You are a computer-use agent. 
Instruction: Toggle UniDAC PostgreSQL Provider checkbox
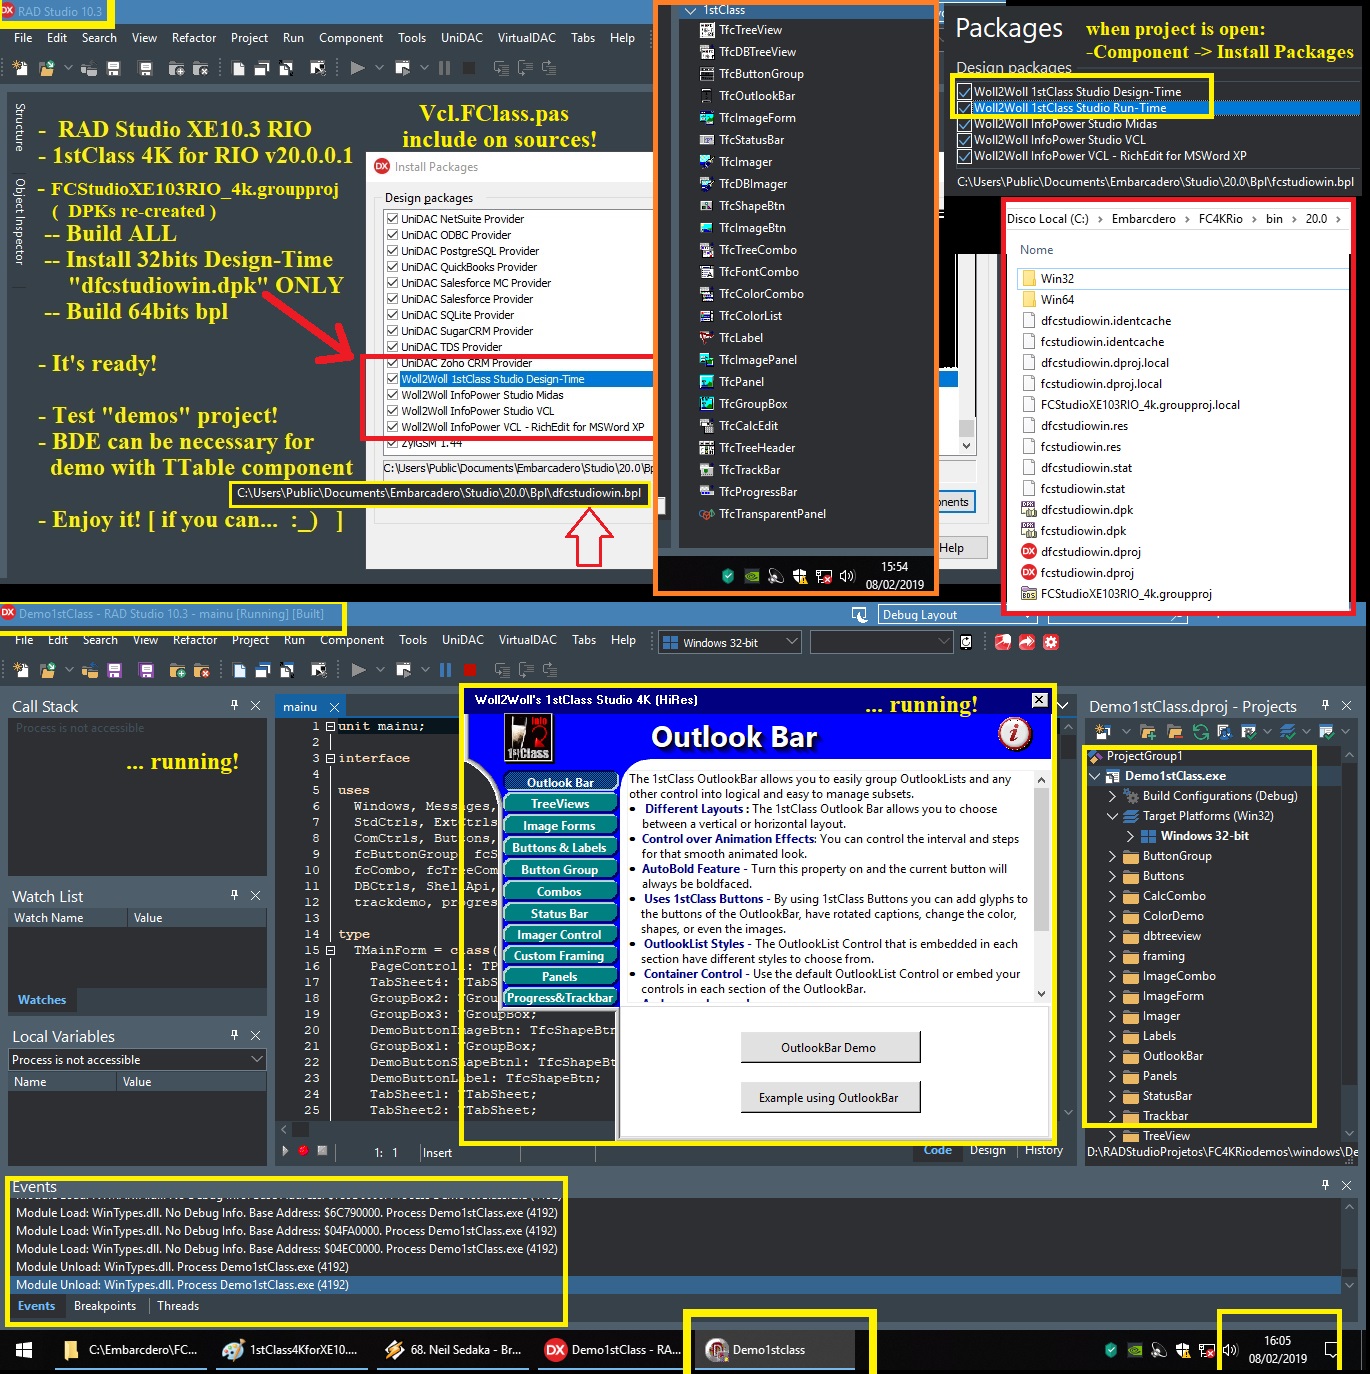click(x=392, y=251)
